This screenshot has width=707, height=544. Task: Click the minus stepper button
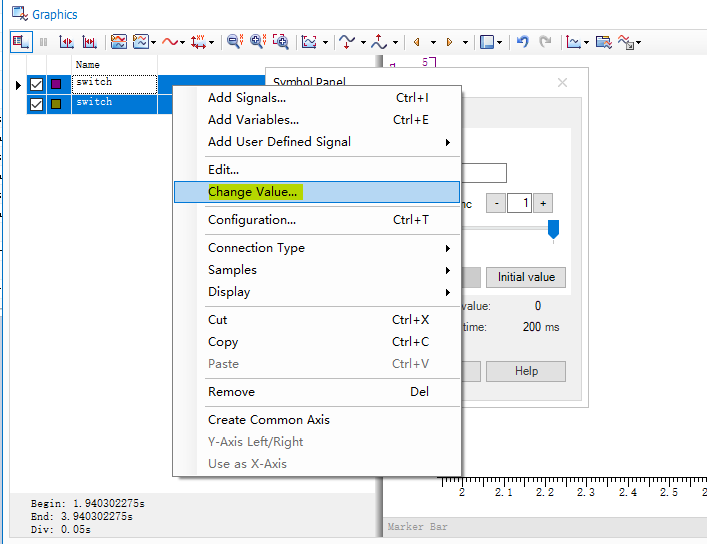point(496,203)
